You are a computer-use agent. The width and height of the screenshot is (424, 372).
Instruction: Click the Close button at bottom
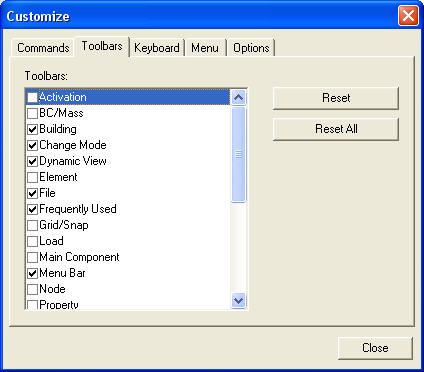[375, 348]
